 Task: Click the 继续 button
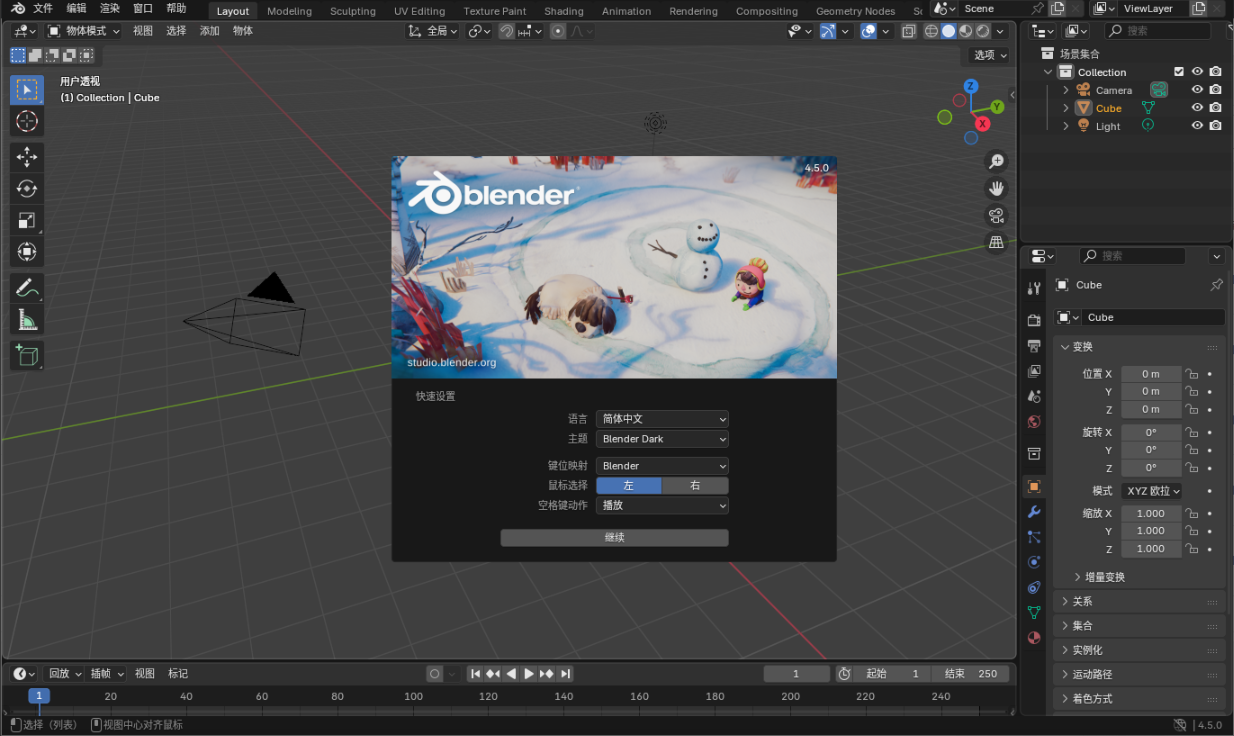(614, 538)
